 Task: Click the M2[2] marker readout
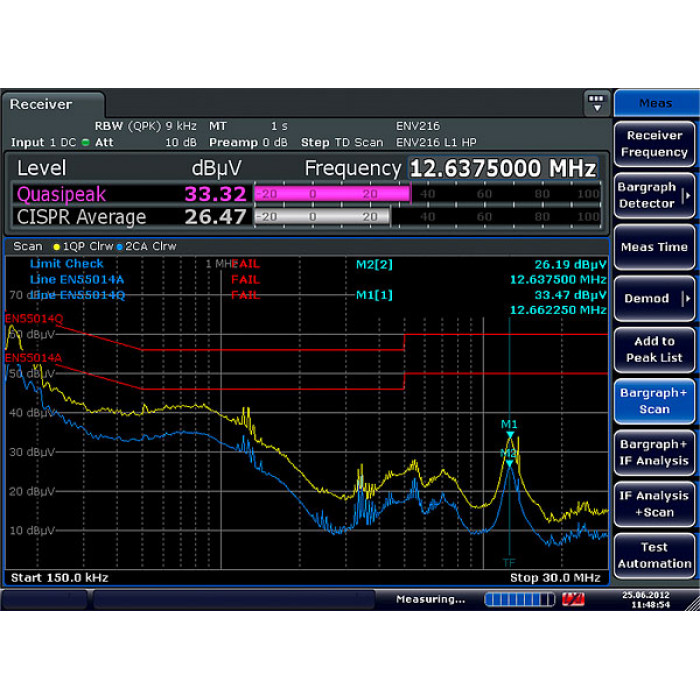[x=374, y=265]
